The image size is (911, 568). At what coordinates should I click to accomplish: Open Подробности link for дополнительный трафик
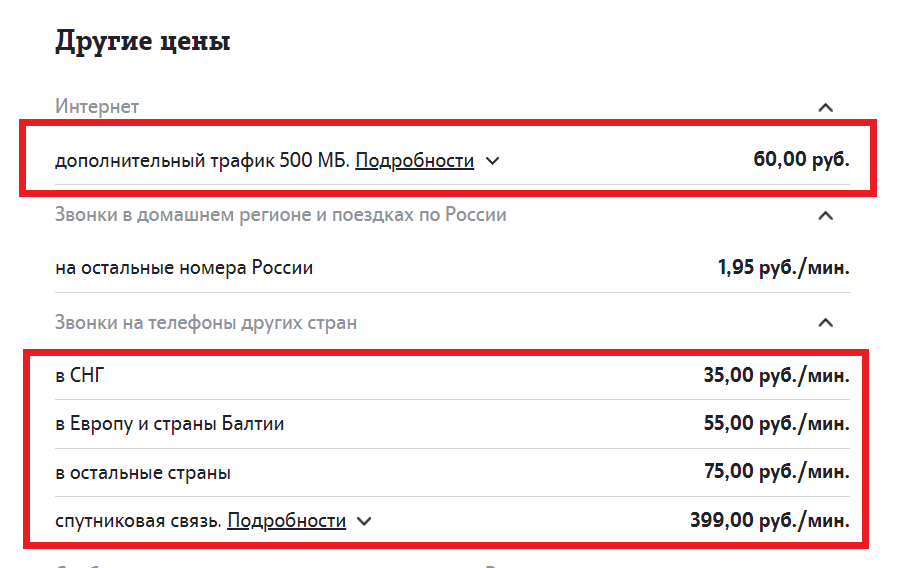pyautogui.click(x=414, y=160)
